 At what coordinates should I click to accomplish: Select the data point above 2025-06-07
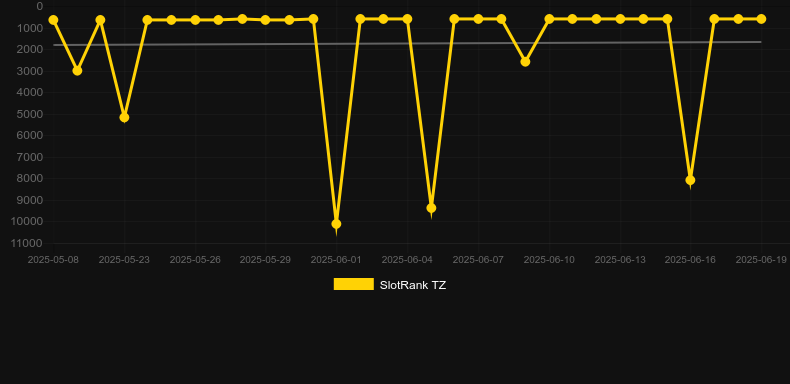pos(478,19)
